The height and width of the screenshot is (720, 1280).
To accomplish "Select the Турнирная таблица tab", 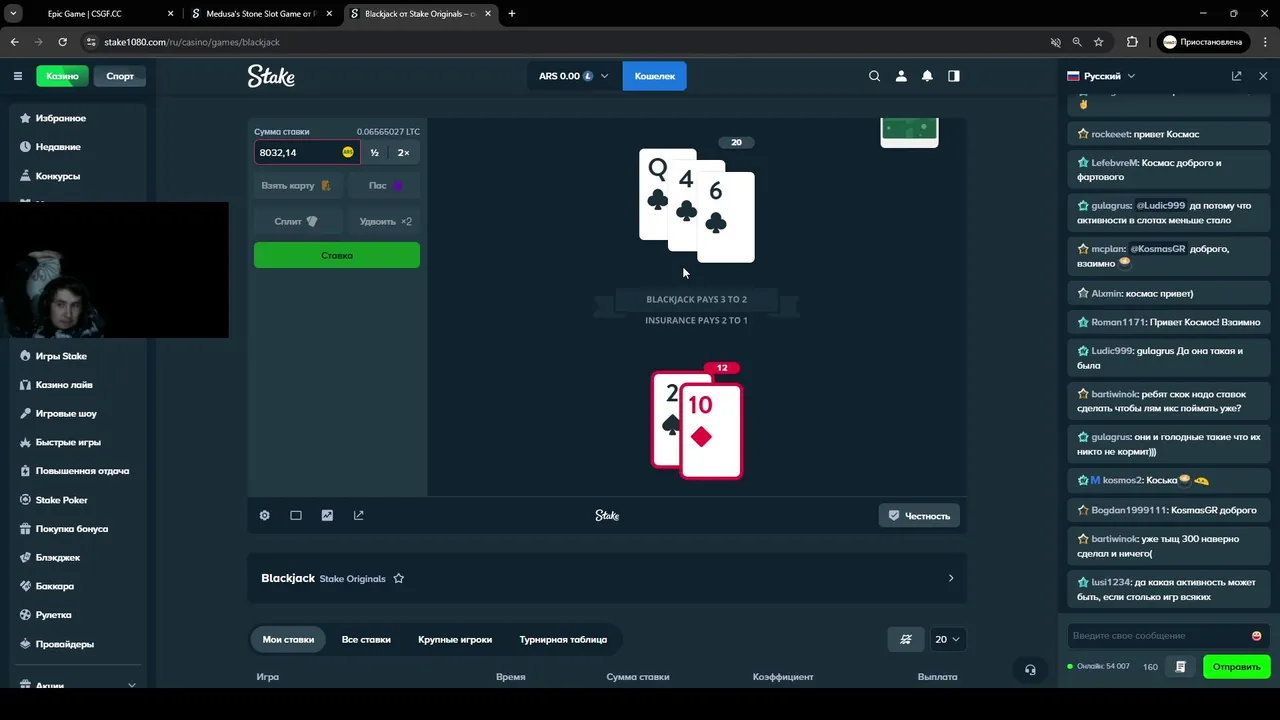I will pos(563,639).
